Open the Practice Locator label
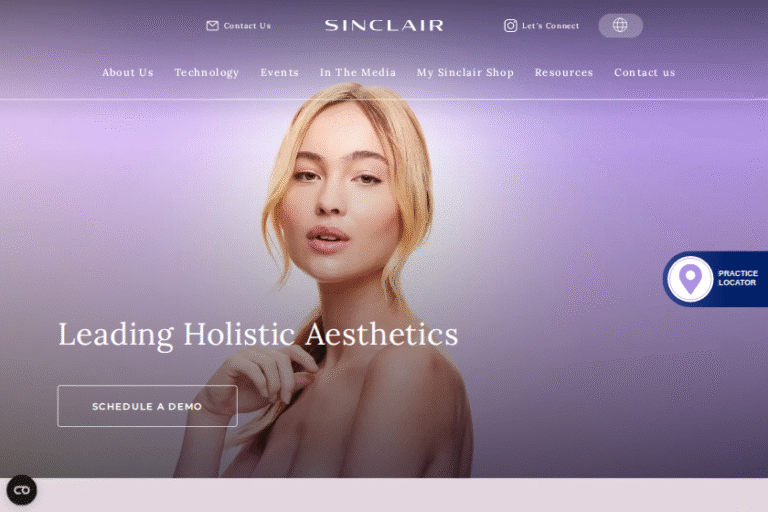Viewport: 768px width, 512px height. 738,278
